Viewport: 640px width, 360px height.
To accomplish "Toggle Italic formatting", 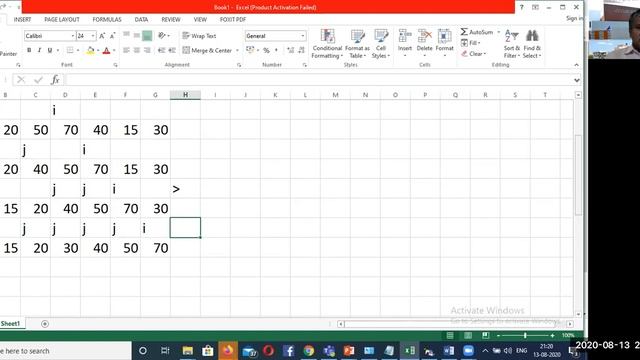I will click(39, 50).
